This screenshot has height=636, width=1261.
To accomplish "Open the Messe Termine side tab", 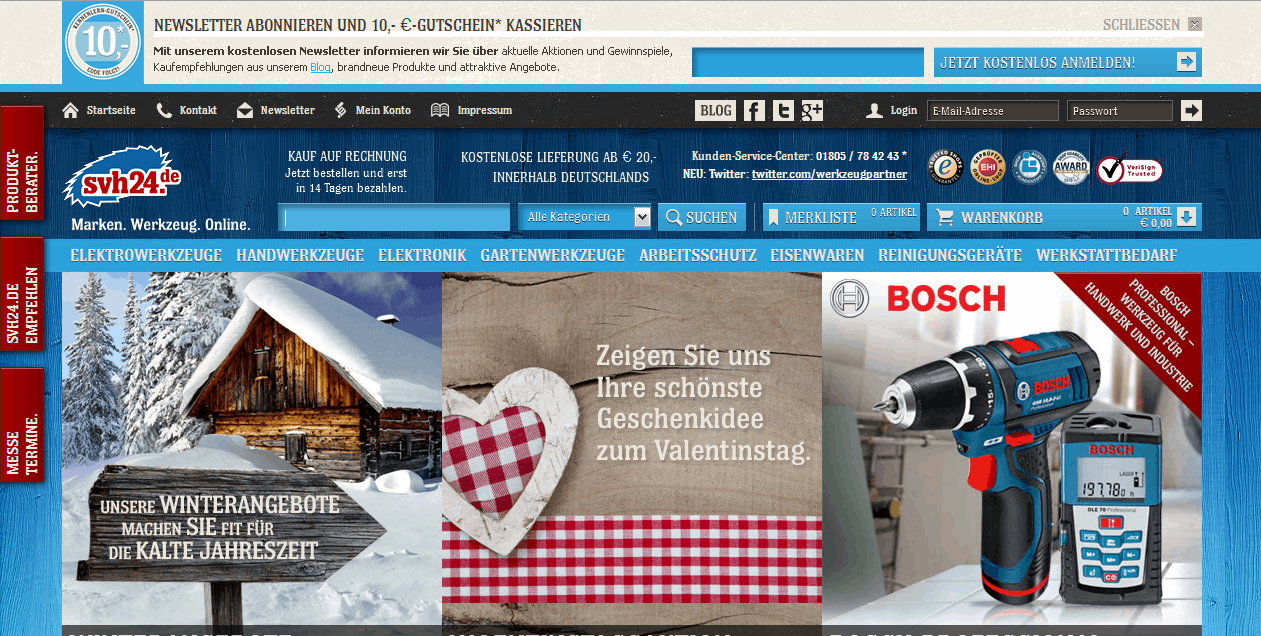I will pos(22,425).
